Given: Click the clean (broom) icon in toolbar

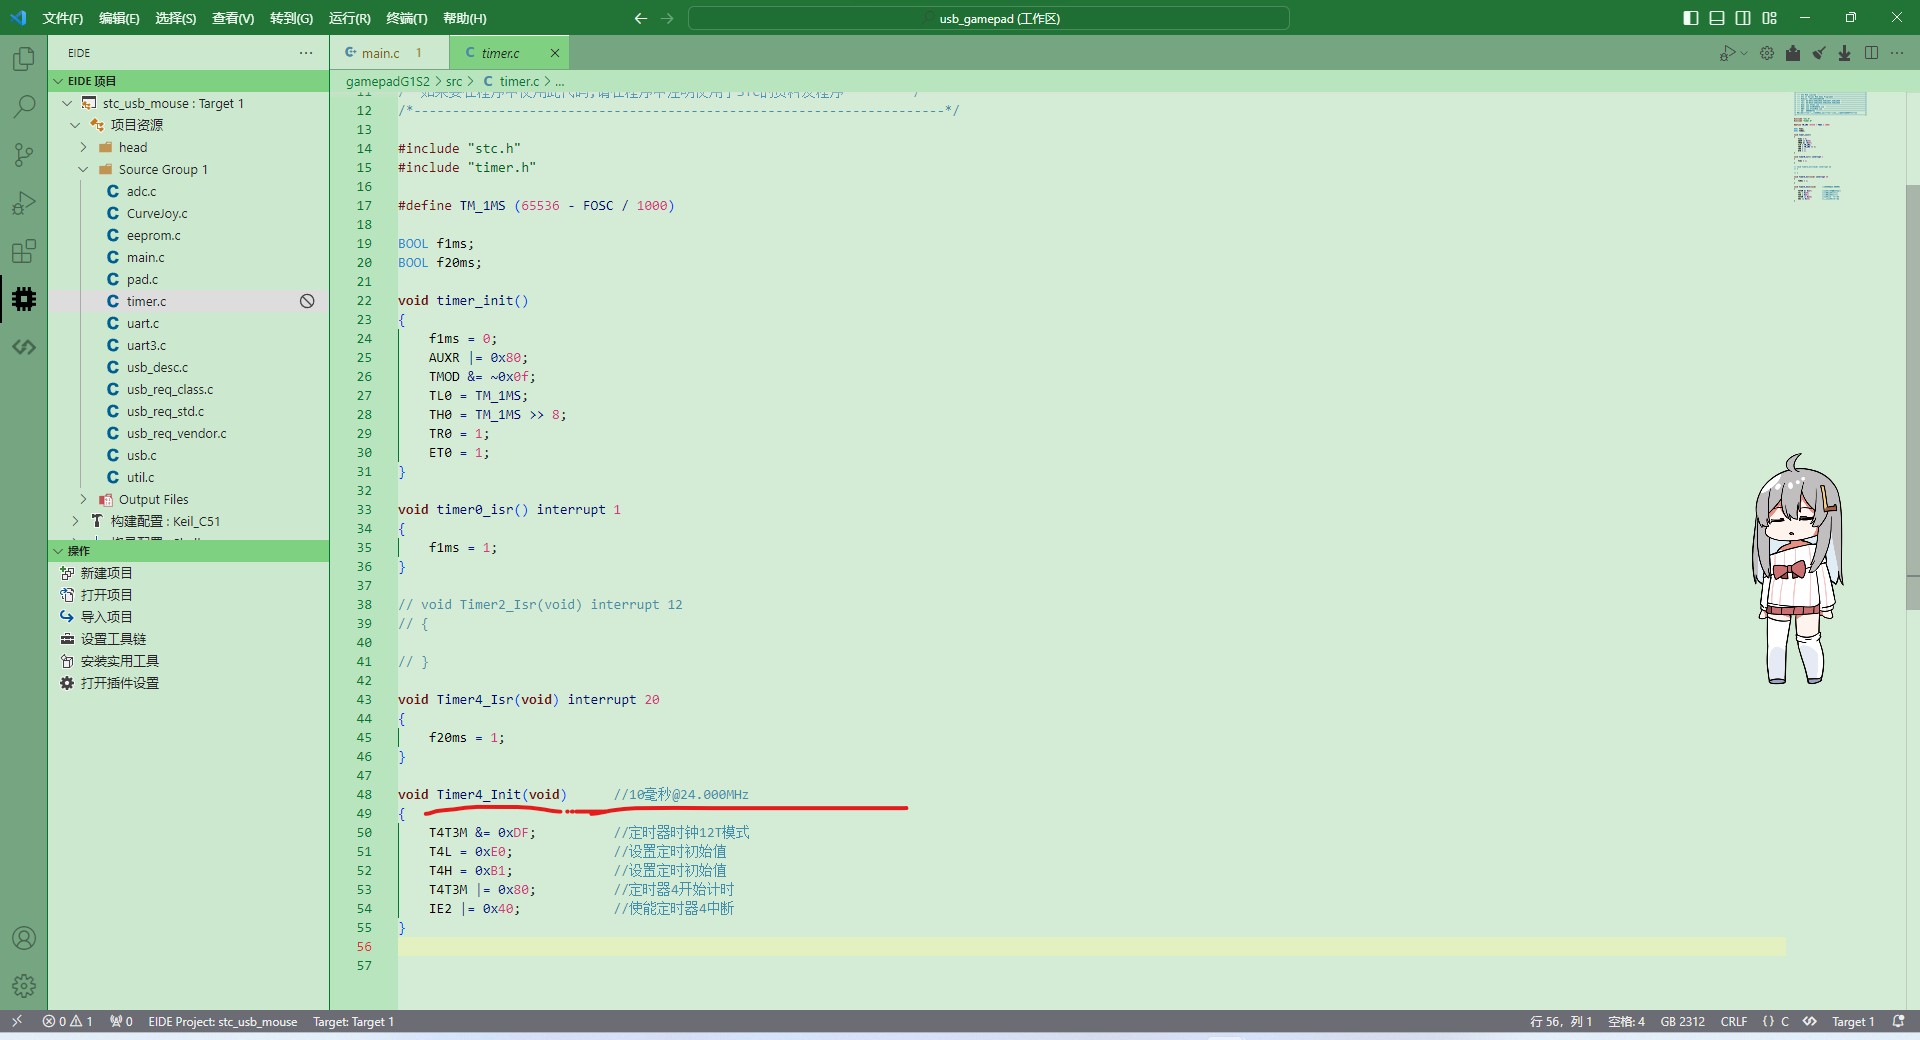Looking at the screenshot, I should click(1819, 53).
